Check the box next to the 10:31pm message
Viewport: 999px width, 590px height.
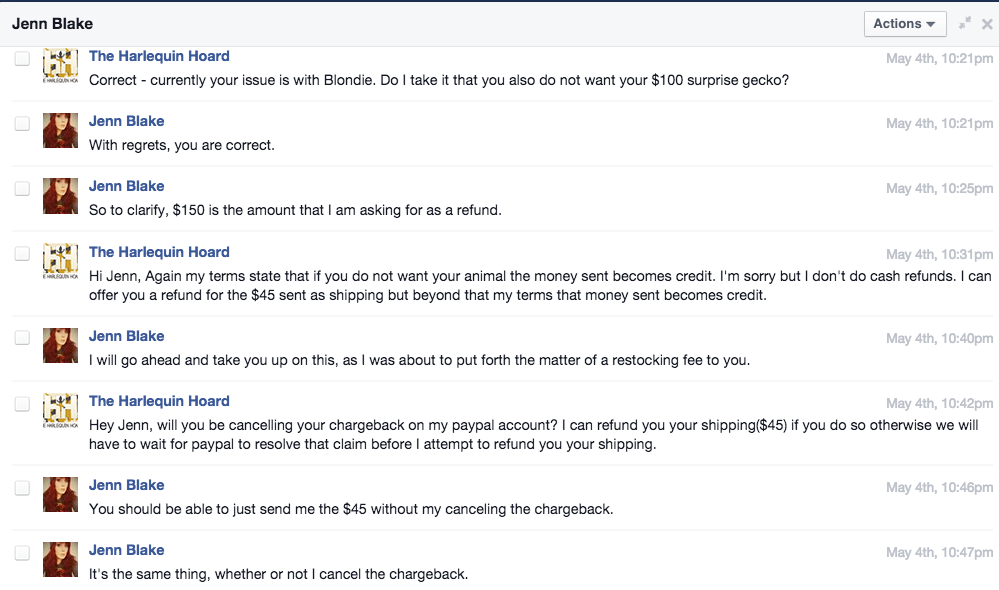[22, 253]
